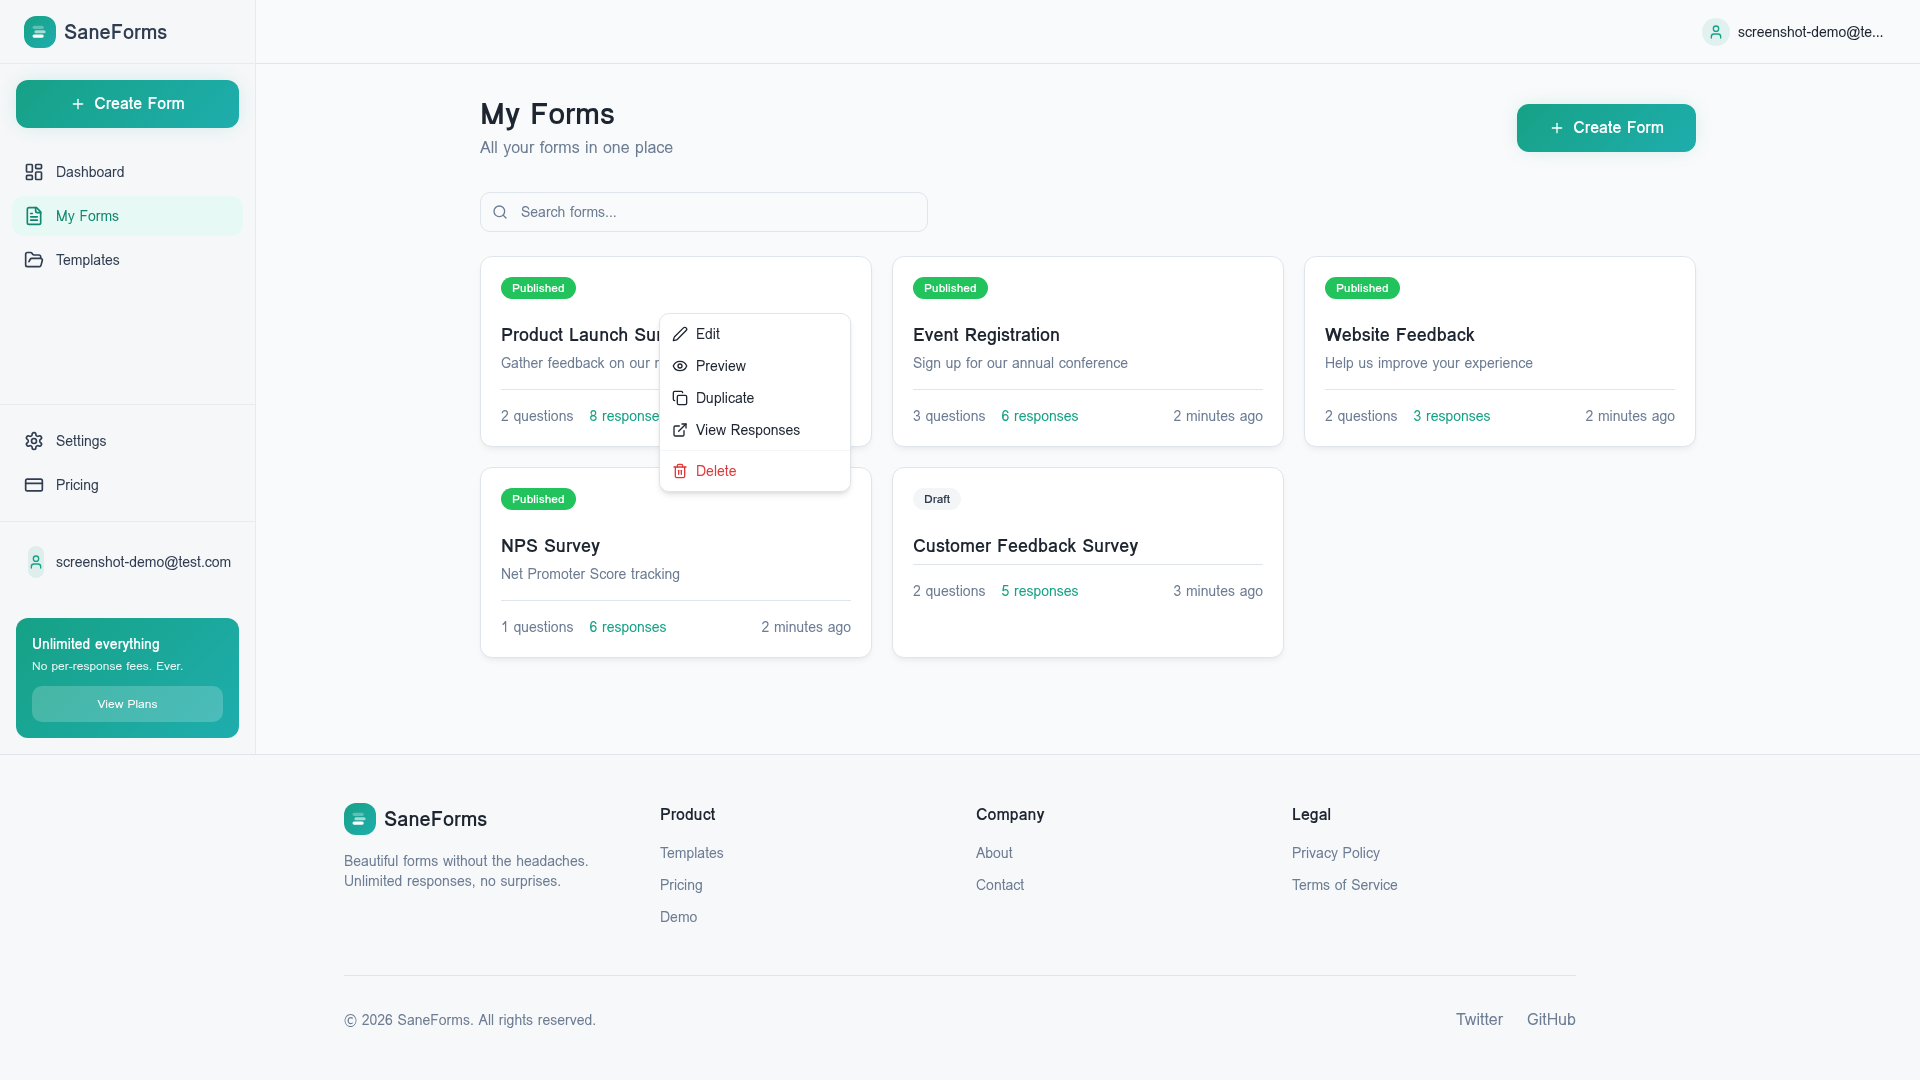The height and width of the screenshot is (1080, 1920).
Task: Click the red trash Delete icon
Action: (680, 471)
